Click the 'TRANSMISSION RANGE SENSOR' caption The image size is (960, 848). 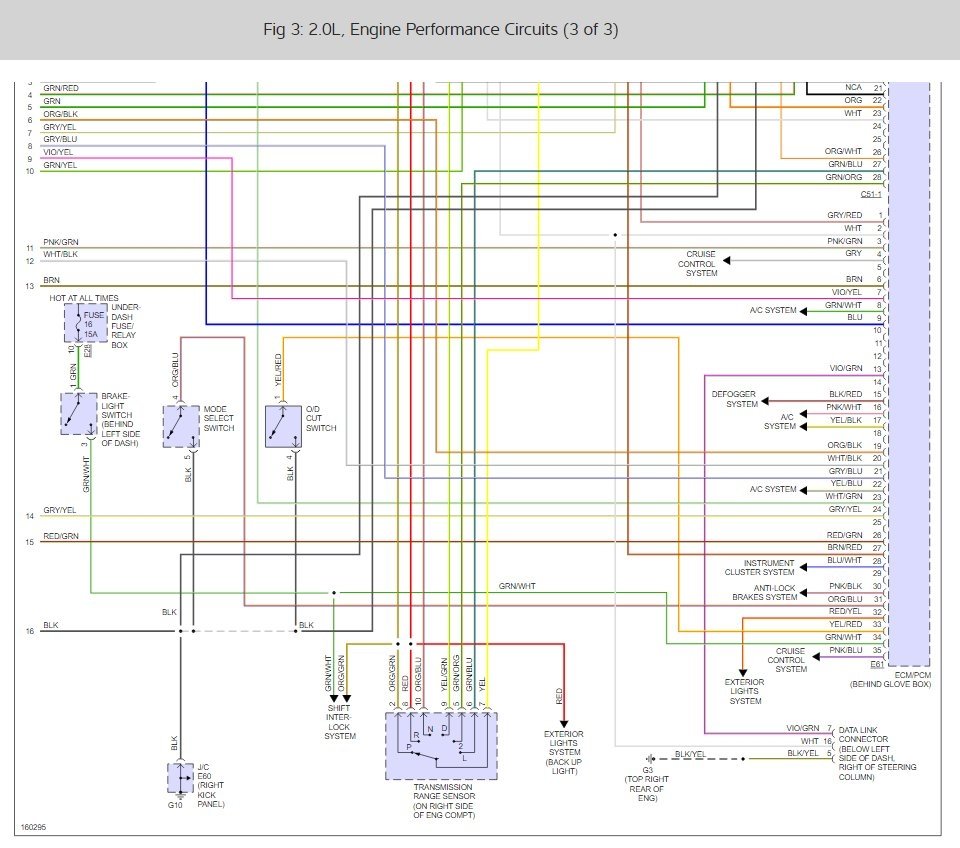[x=444, y=801]
